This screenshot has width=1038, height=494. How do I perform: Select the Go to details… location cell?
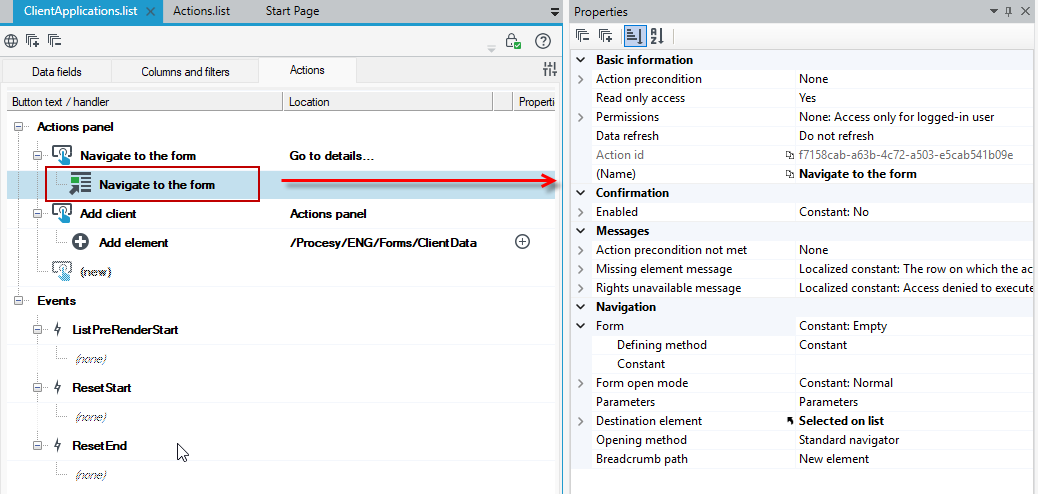point(332,156)
